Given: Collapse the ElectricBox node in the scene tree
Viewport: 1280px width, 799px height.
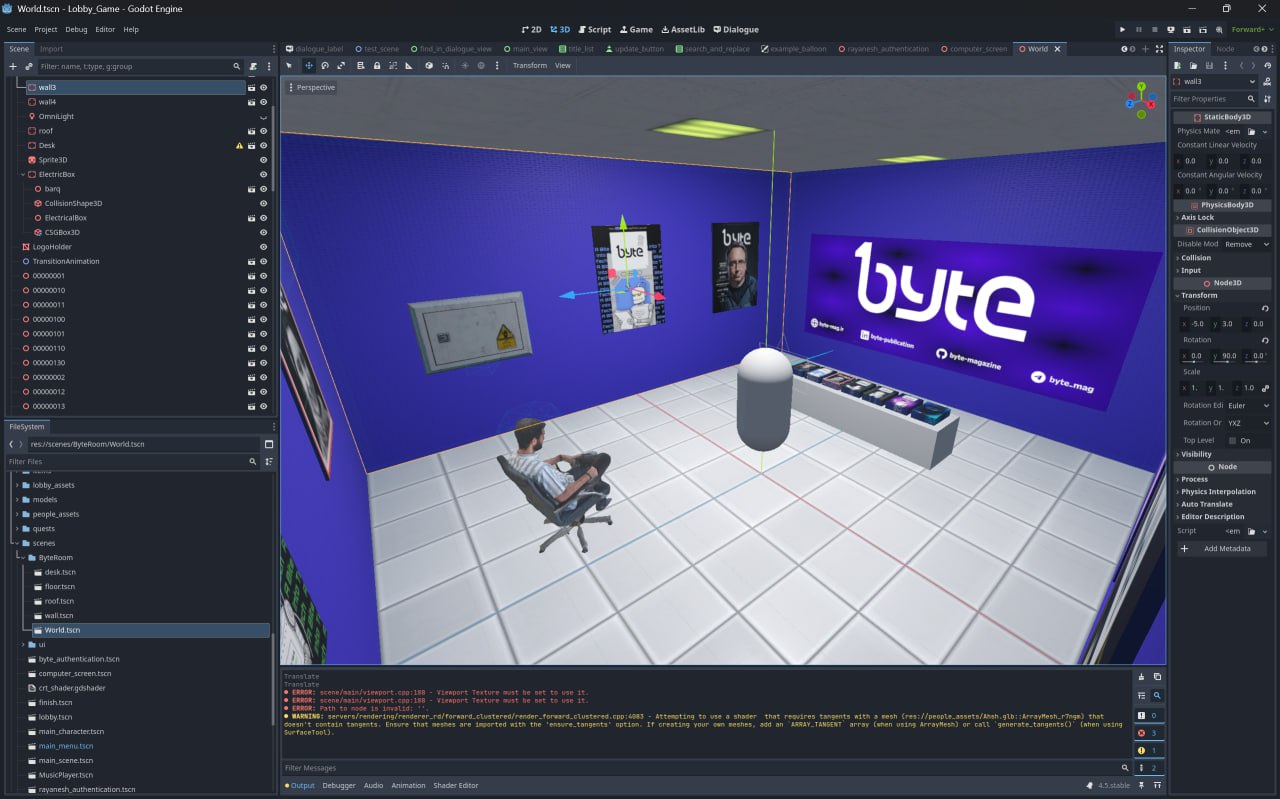Looking at the screenshot, I should [x=23, y=174].
